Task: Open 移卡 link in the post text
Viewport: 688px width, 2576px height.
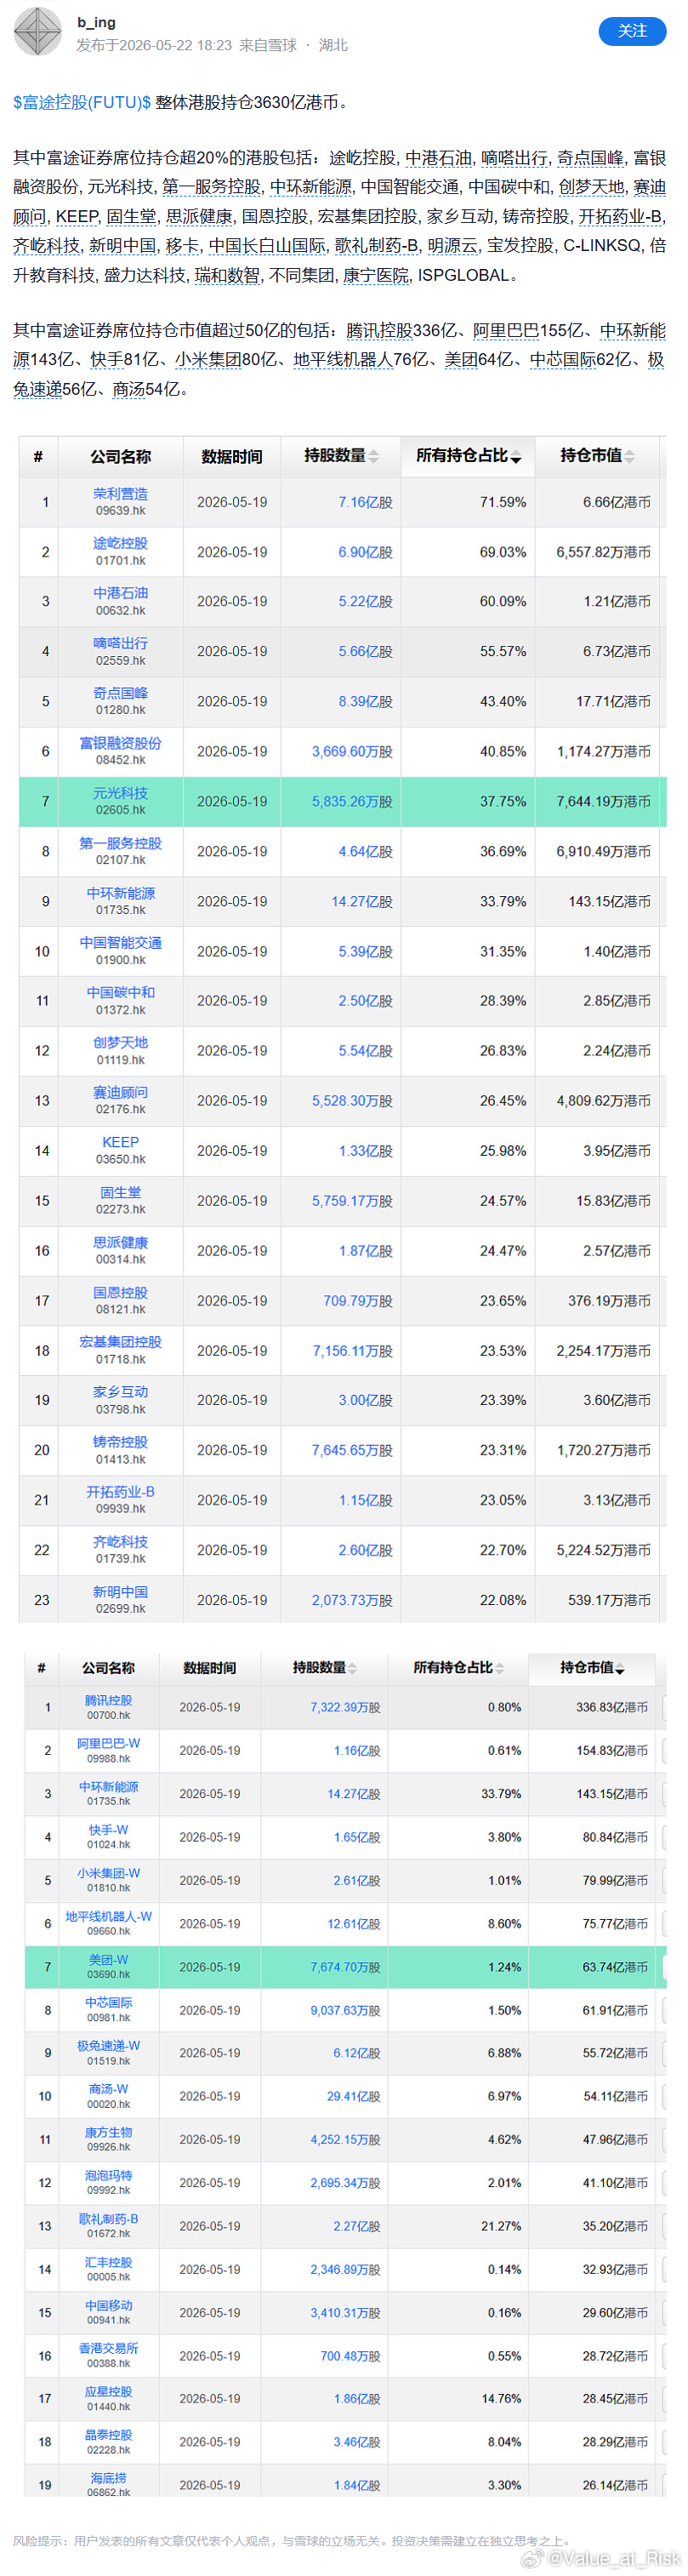Action: point(182,245)
